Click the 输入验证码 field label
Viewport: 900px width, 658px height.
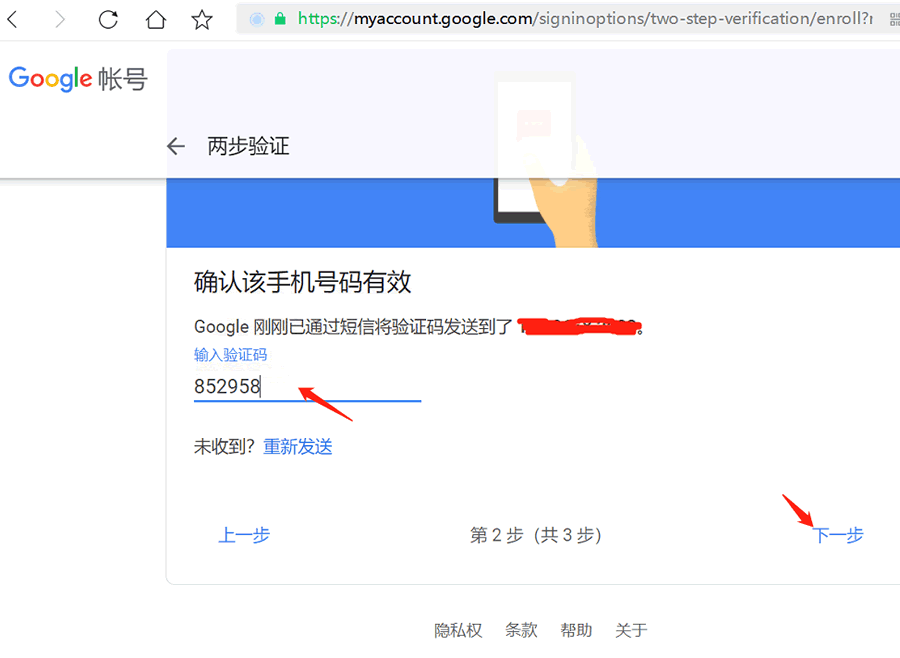pos(230,355)
